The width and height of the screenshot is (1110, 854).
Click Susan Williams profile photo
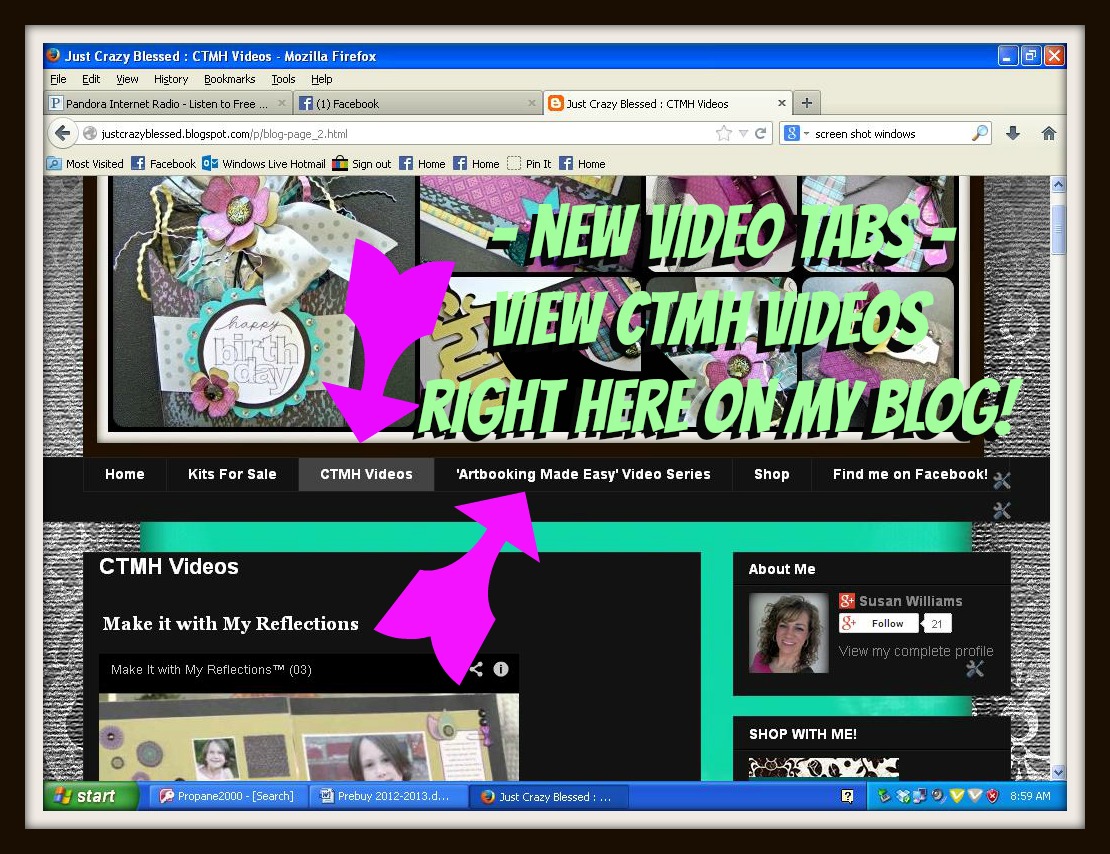point(789,633)
